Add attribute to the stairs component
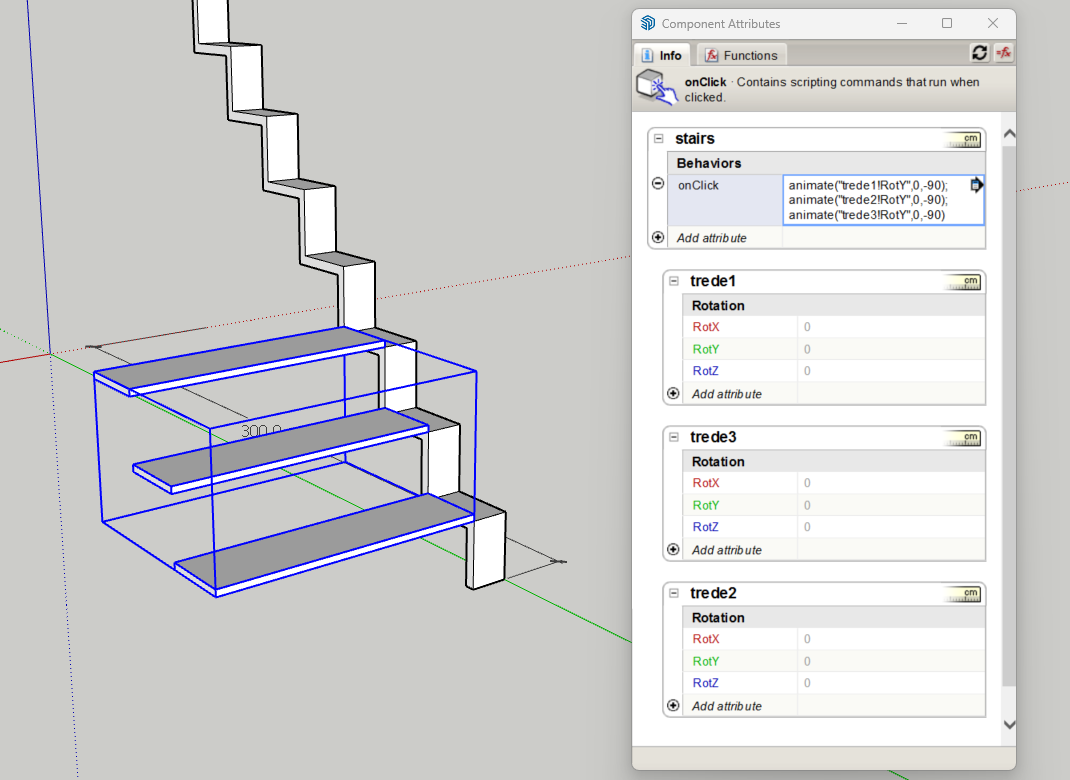This screenshot has width=1070, height=780. point(711,238)
